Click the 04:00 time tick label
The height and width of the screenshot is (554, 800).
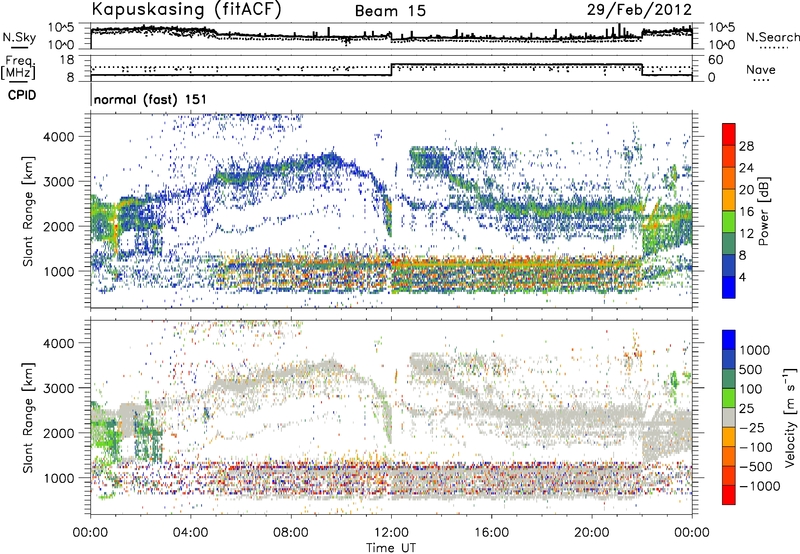[191, 533]
